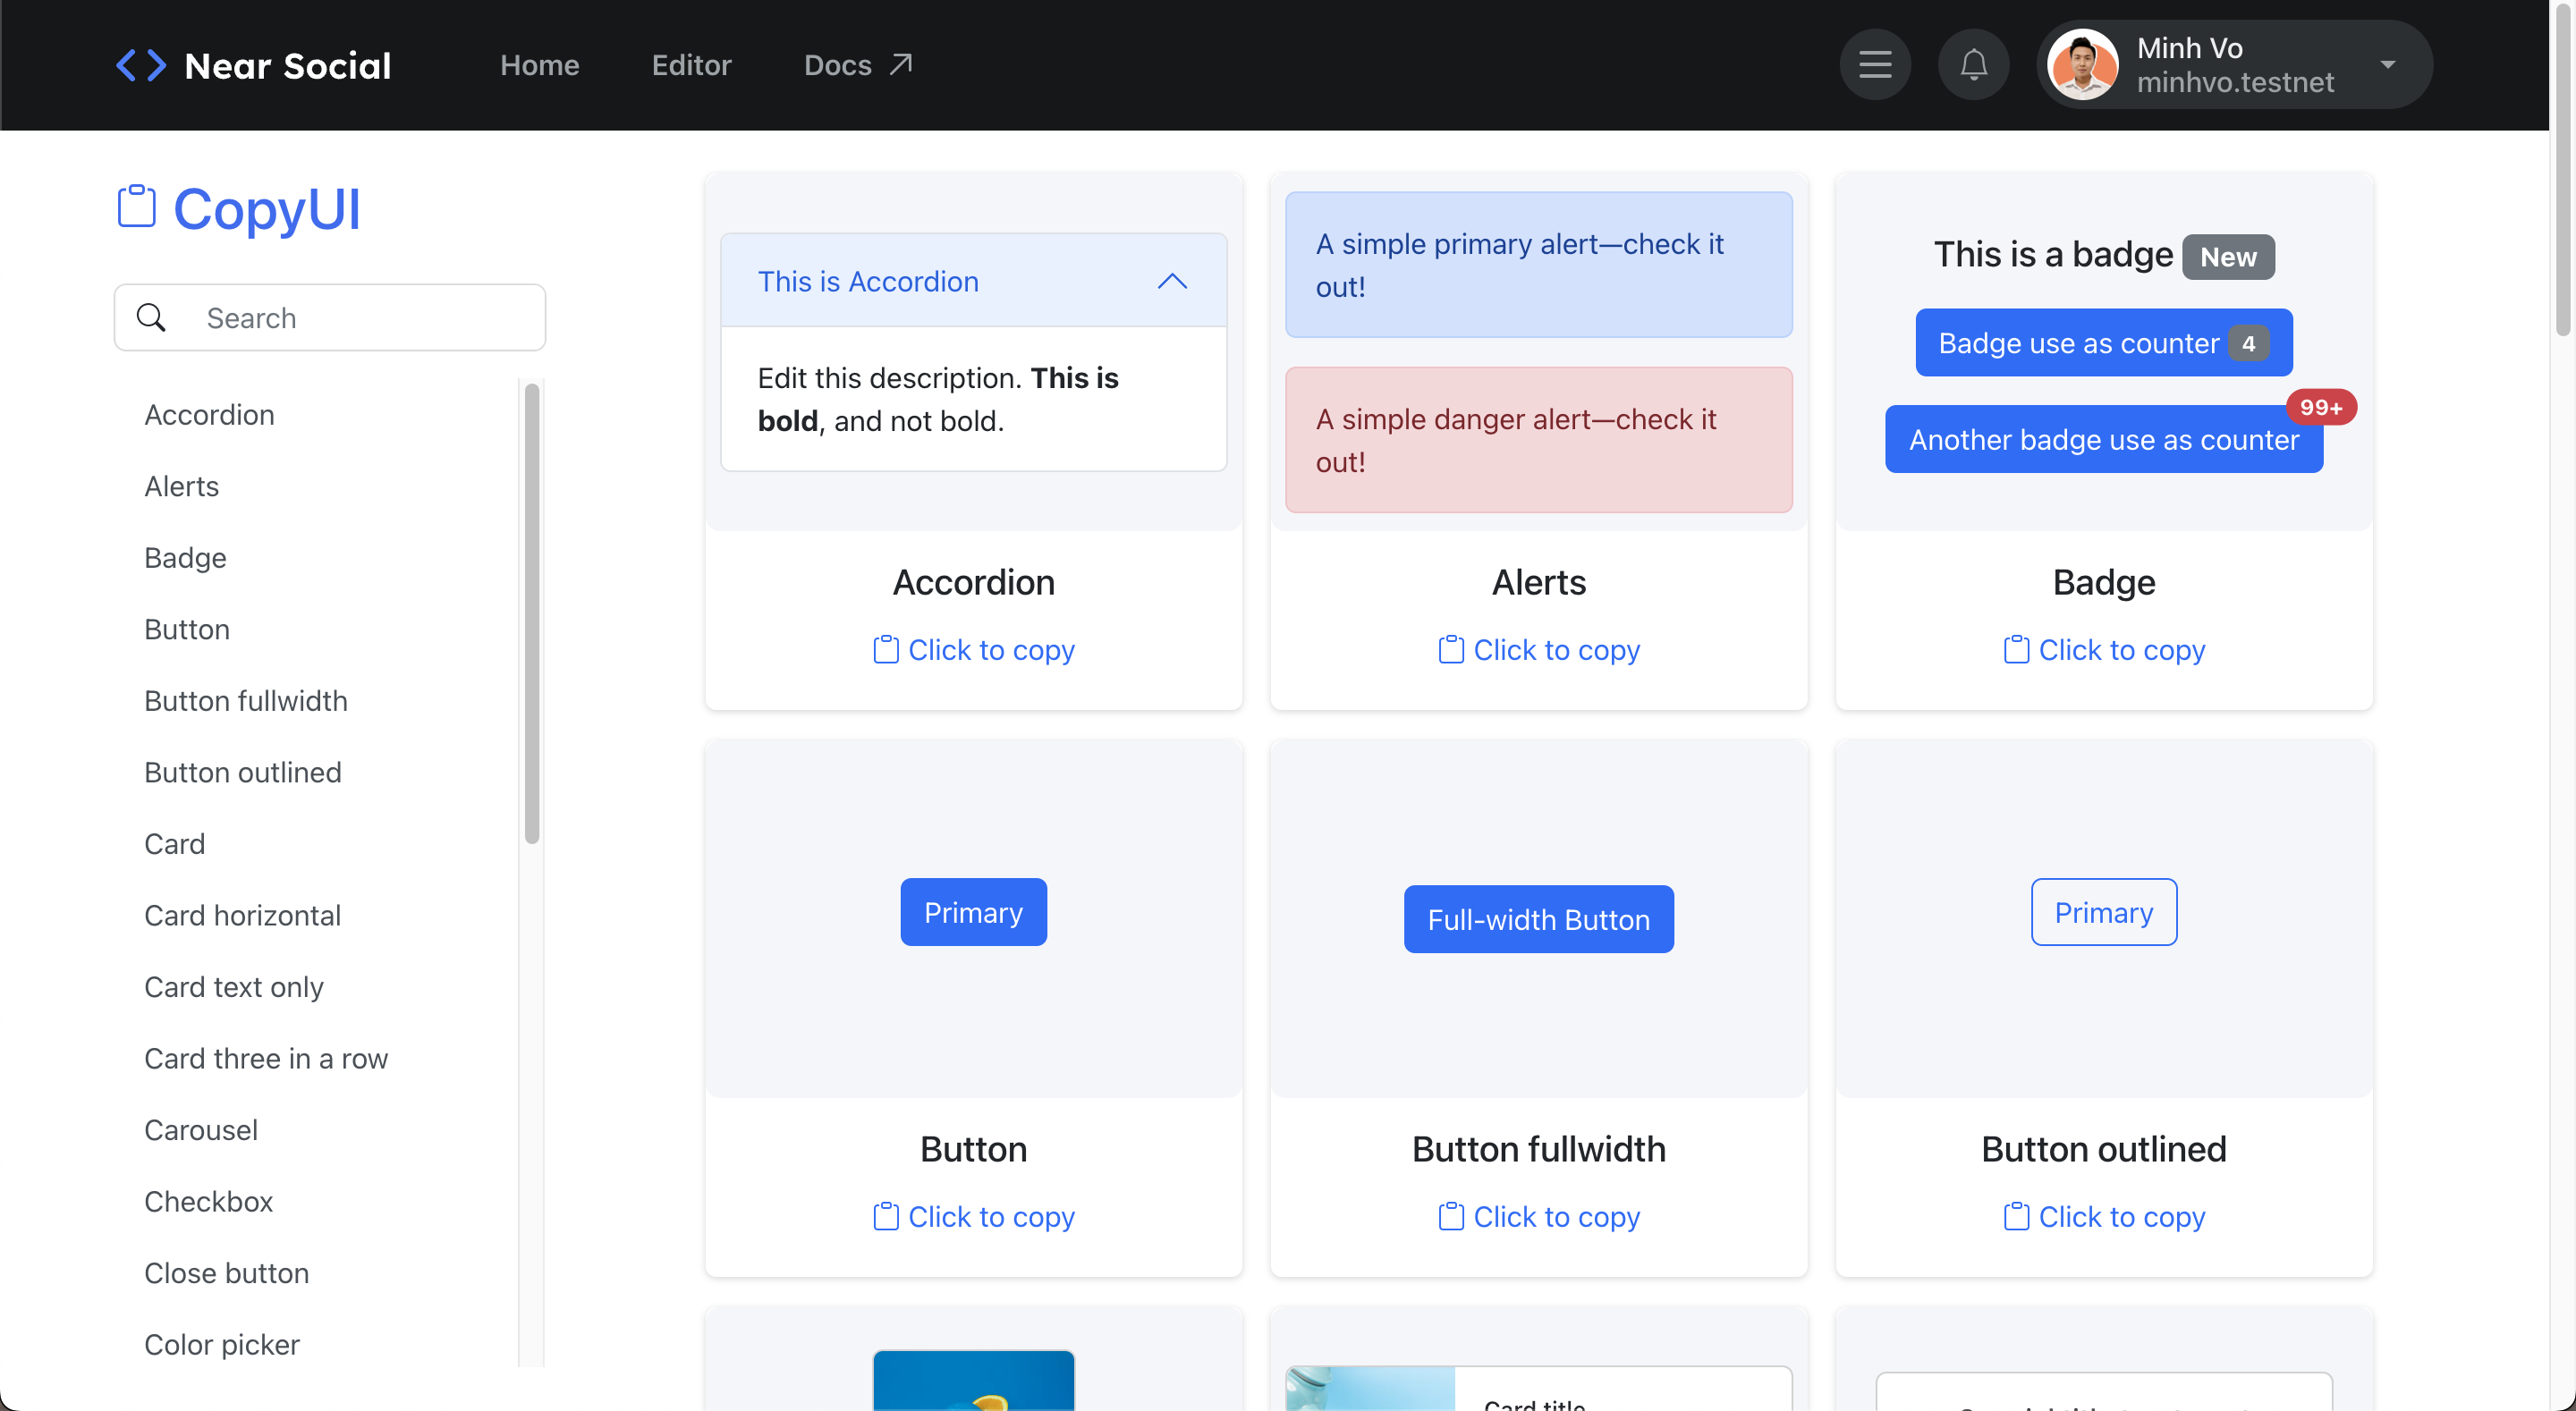
Task: Click the clipboard icon under Button outlined
Action: [x=2016, y=1217]
